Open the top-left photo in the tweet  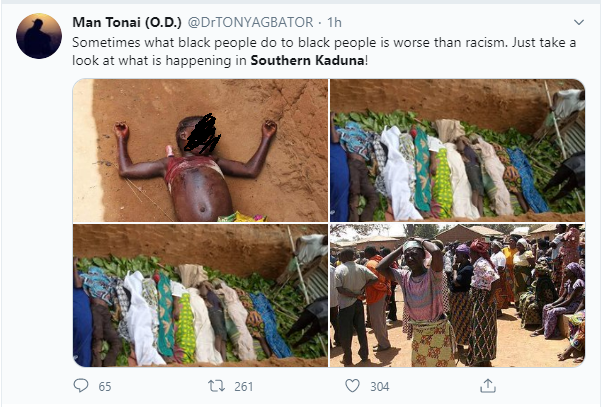201,150
